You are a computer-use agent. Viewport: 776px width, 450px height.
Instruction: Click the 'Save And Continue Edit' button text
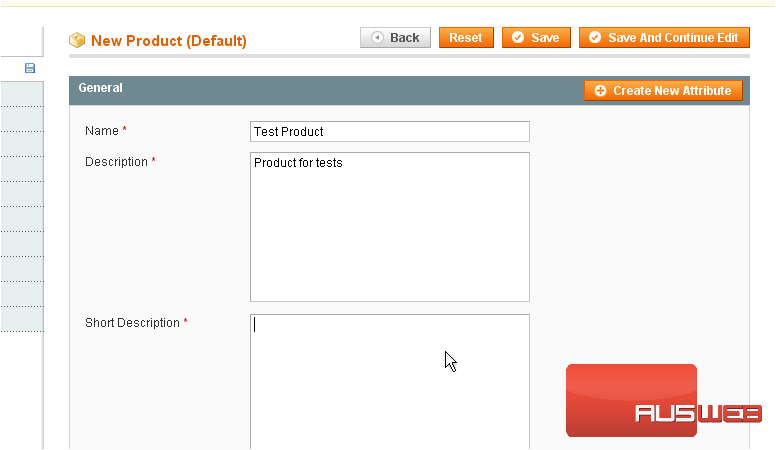(672, 38)
